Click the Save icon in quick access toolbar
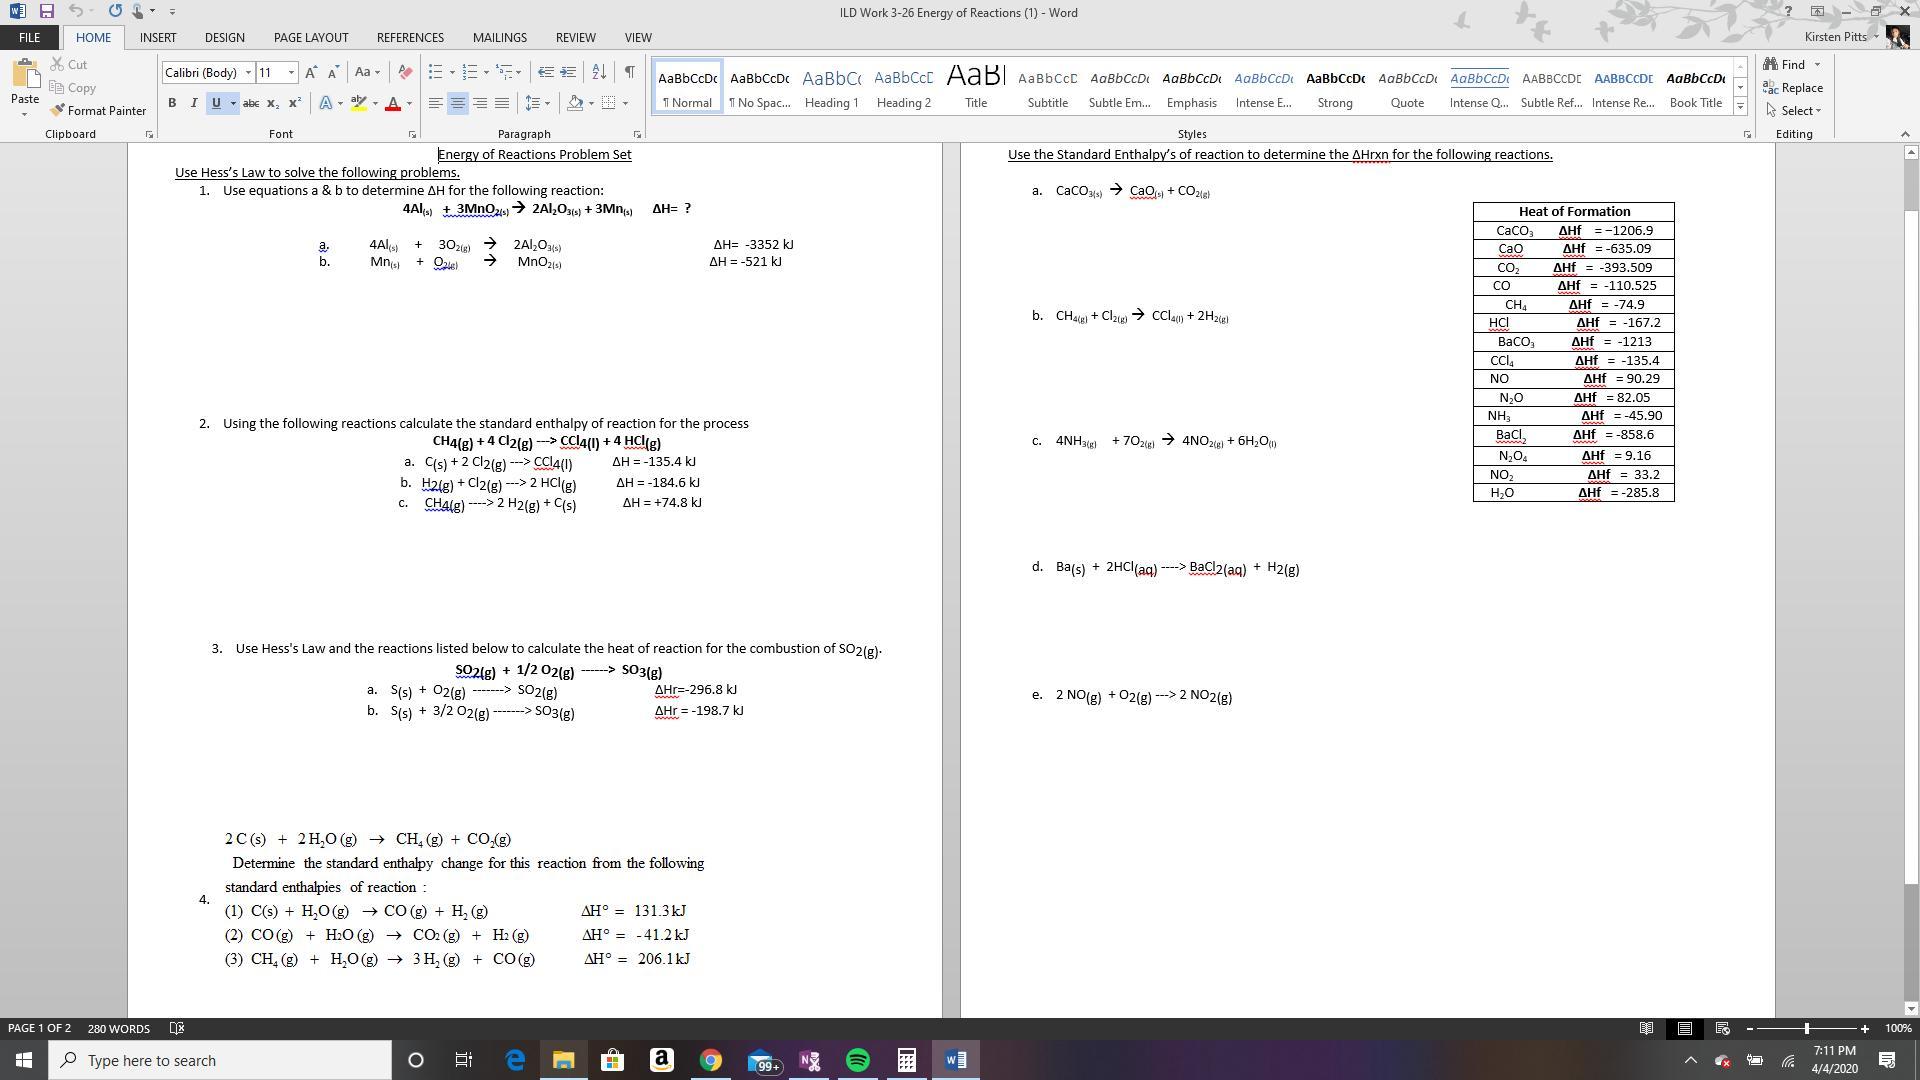 (x=46, y=11)
